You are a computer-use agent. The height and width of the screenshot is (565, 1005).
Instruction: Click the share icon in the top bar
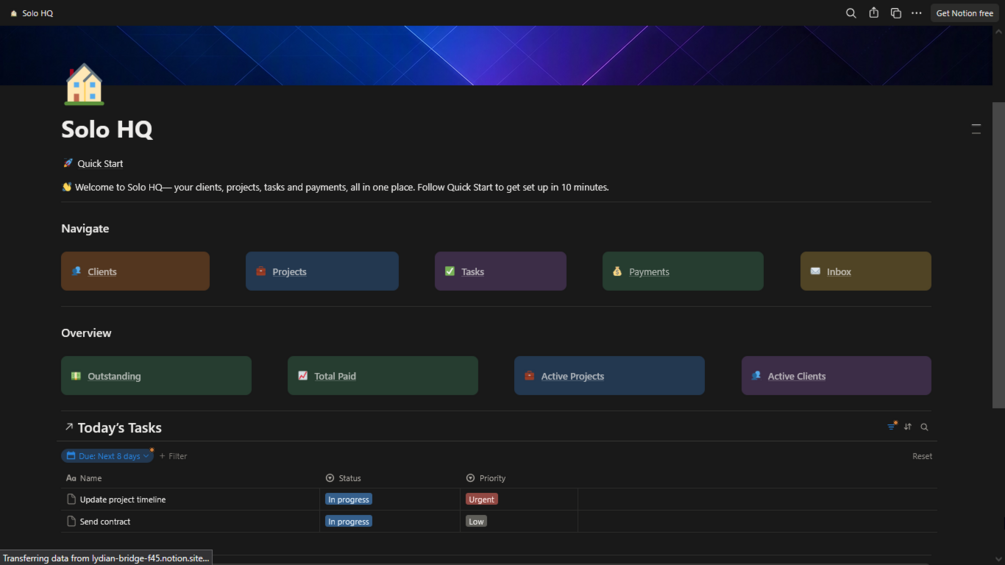pos(874,13)
